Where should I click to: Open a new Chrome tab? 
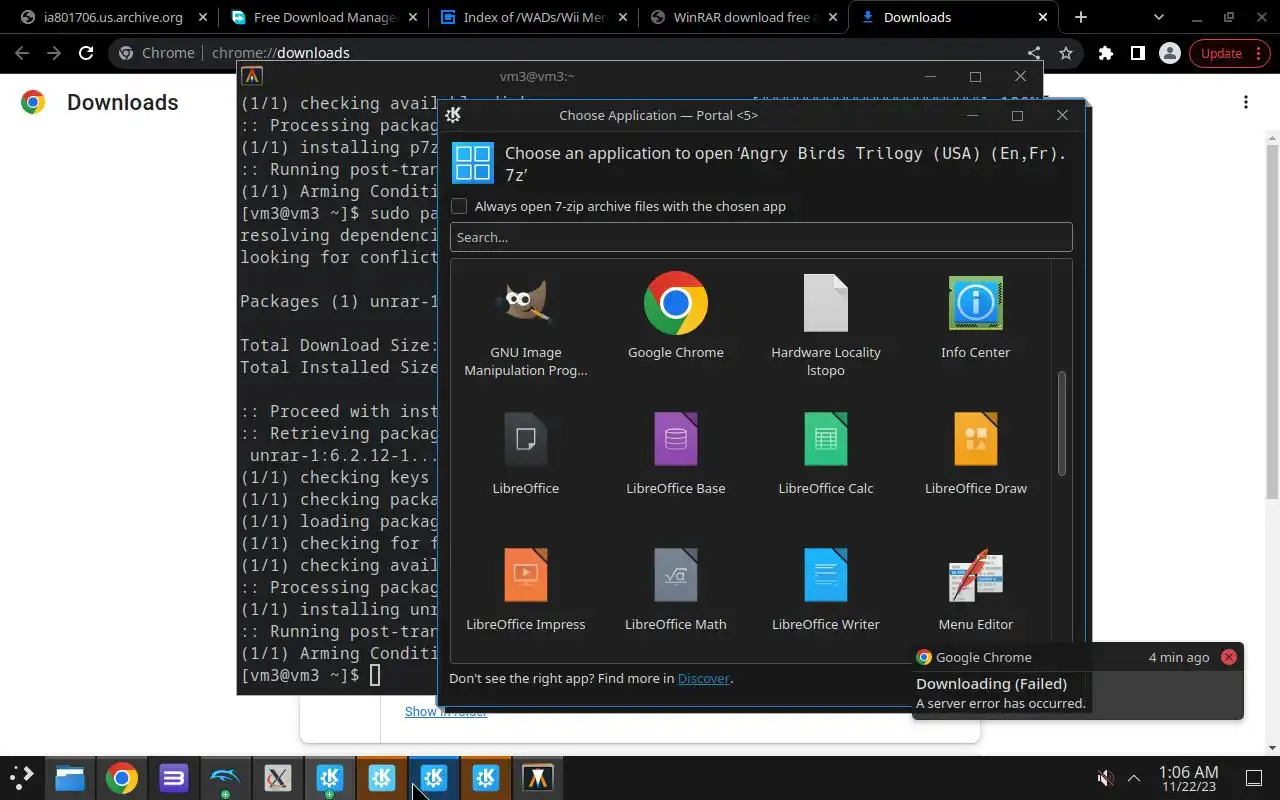coord(1081,17)
